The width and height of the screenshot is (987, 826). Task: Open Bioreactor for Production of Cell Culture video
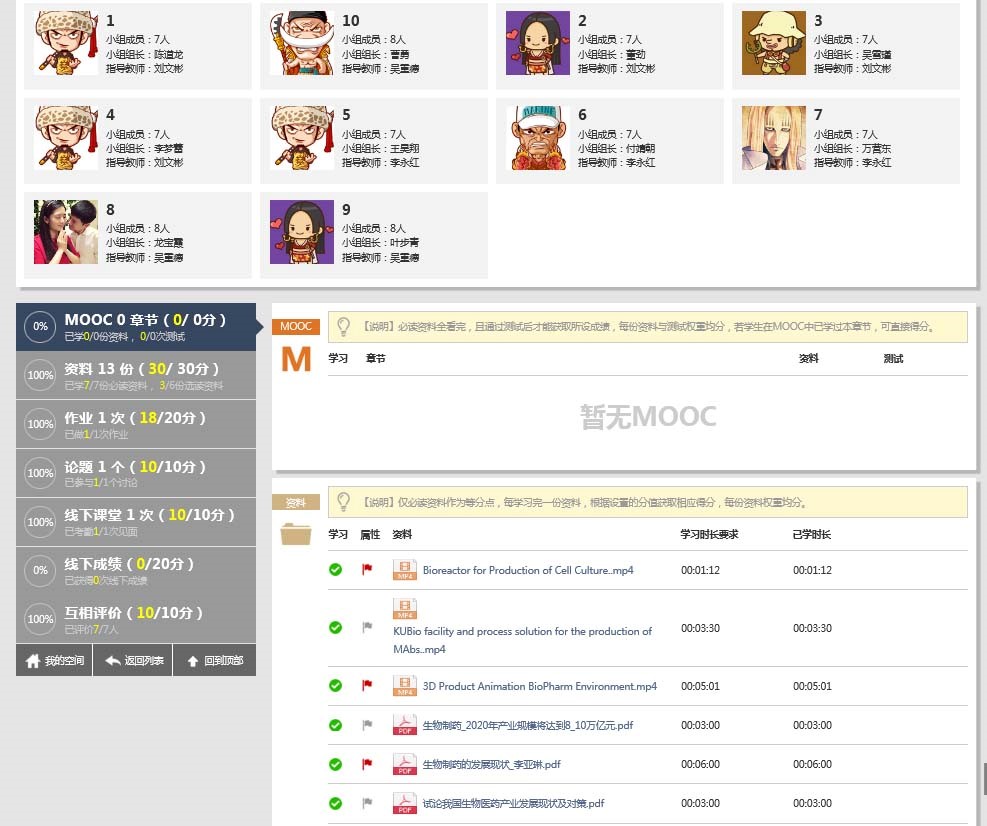[527, 570]
